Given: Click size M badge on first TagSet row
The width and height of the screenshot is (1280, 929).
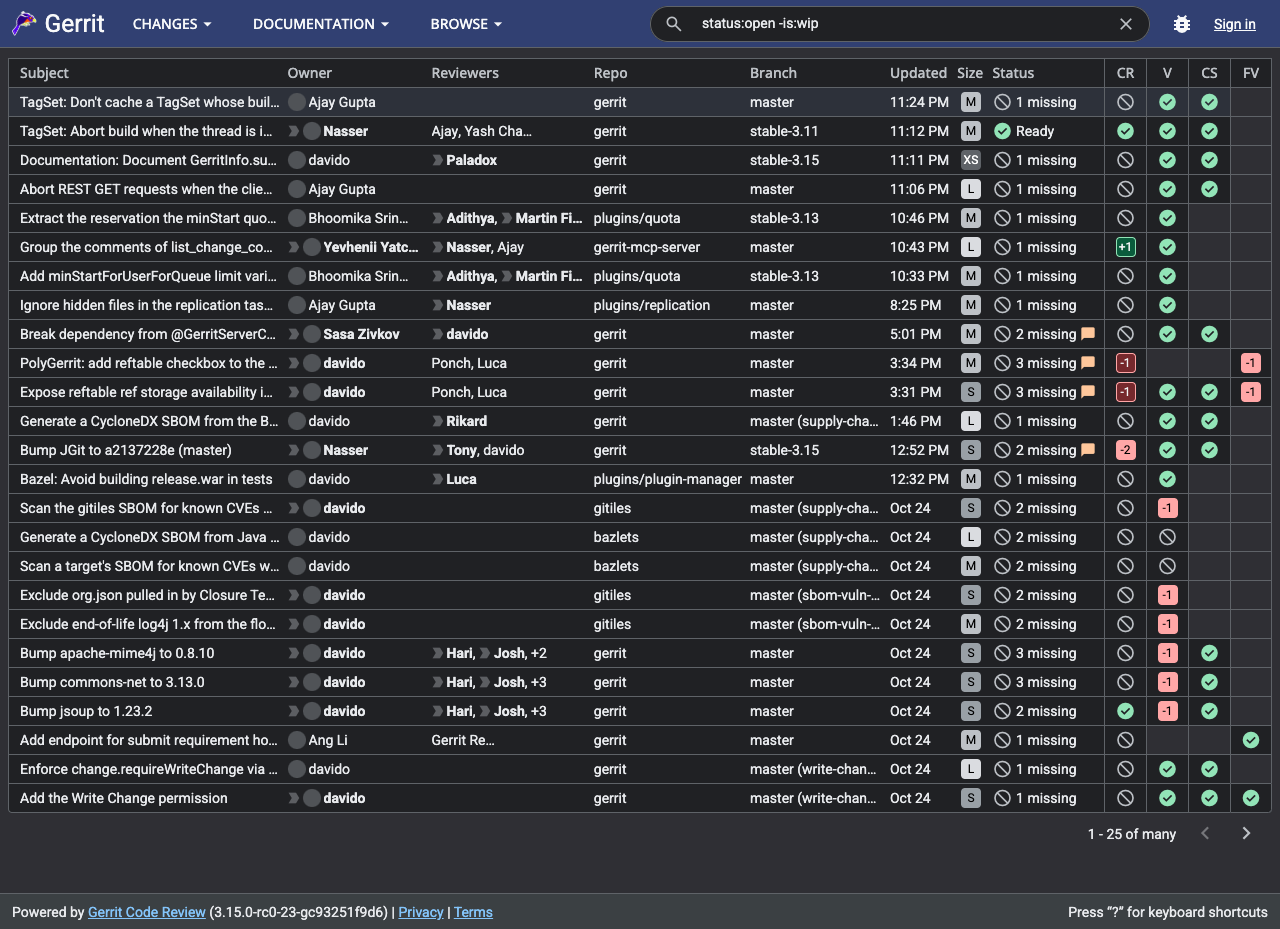Looking at the screenshot, I should coord(970,102).
